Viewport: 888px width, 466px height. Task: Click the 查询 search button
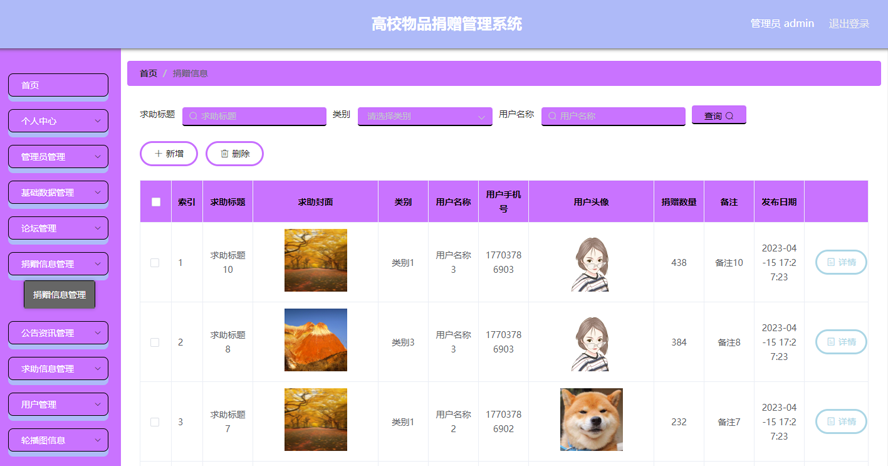point(719,116)
